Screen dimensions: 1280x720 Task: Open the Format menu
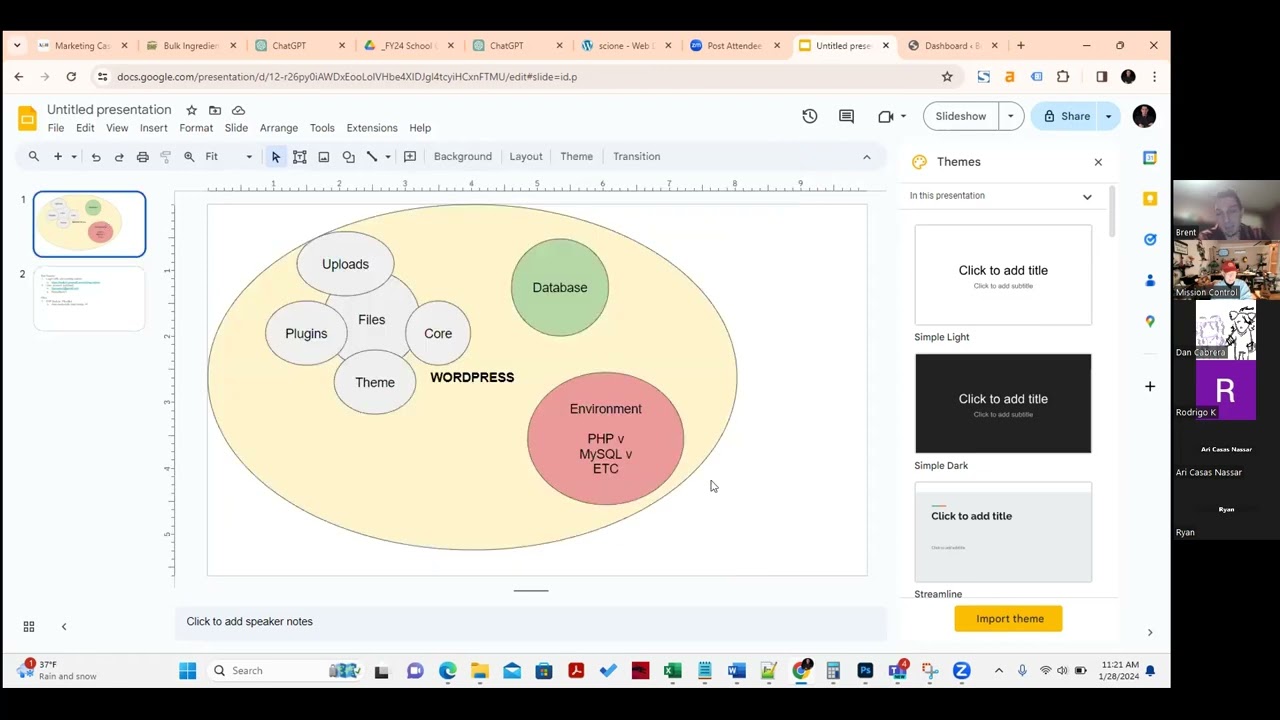[196, 128]
